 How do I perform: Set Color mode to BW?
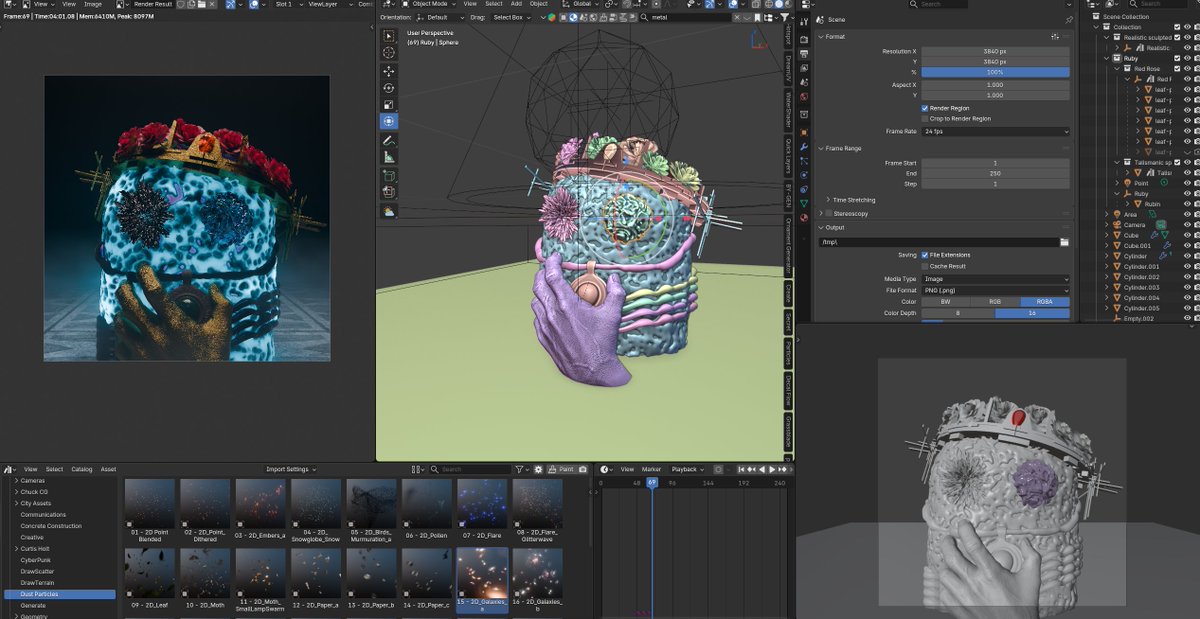945,302
